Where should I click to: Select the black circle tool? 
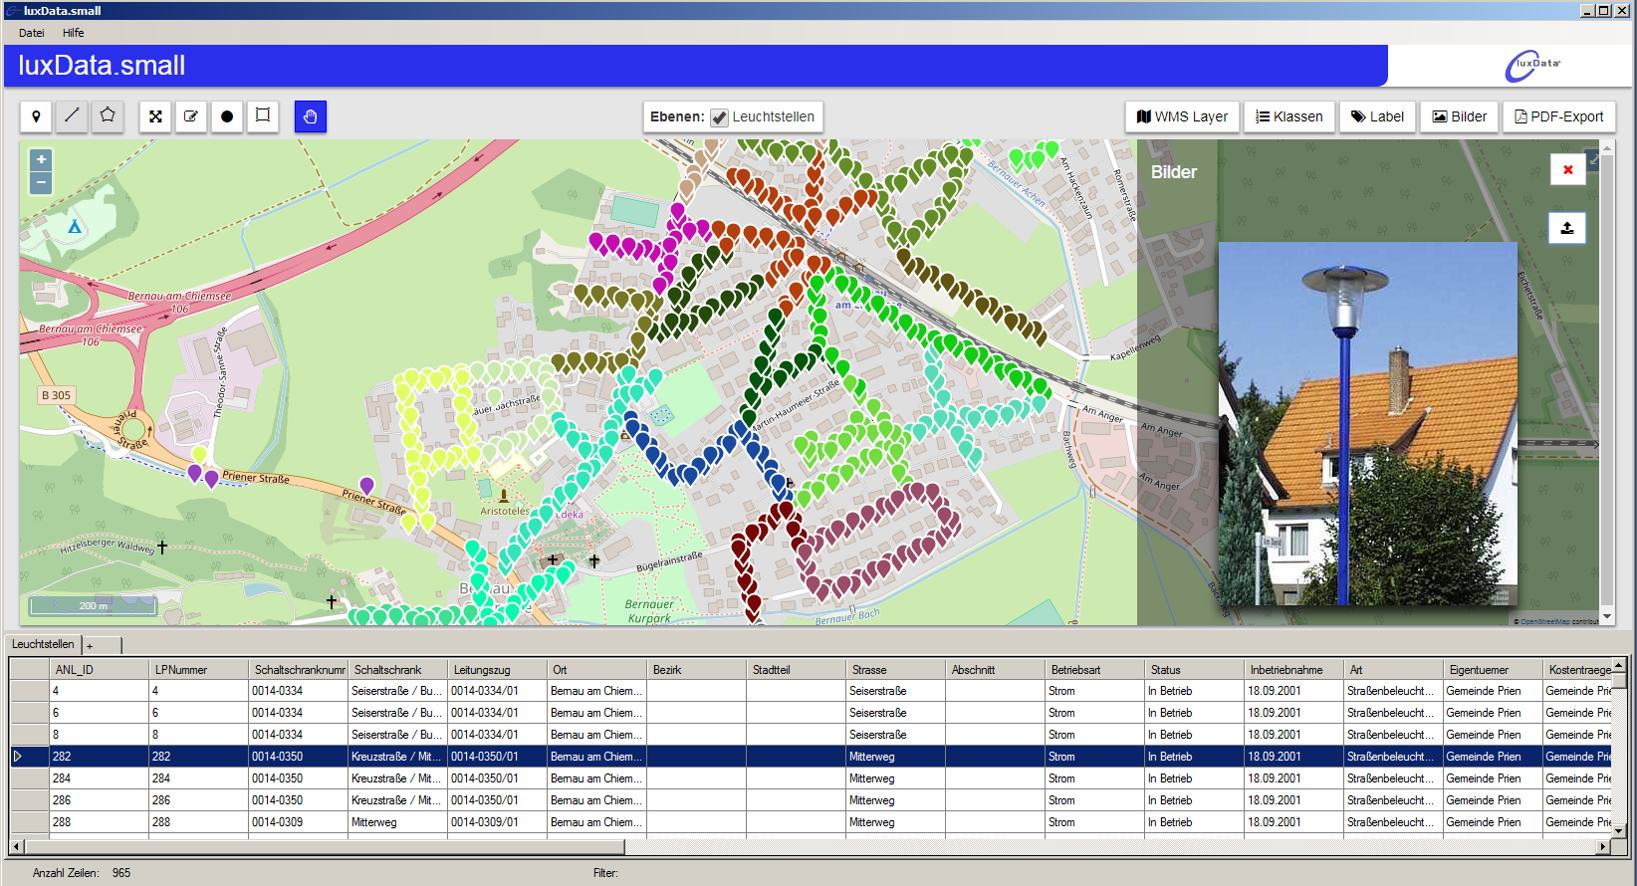click(x=227, y=117)
